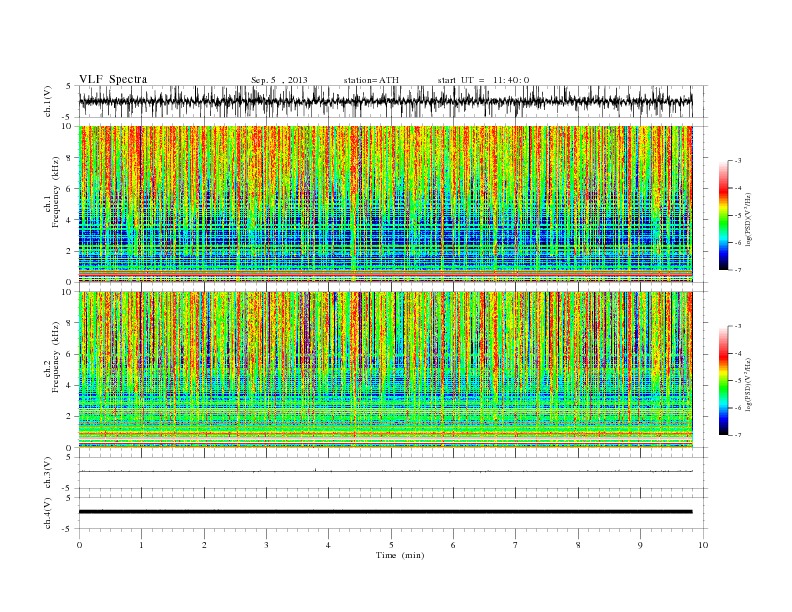Click the "5" tick on time axis

[x=391, y=545]
